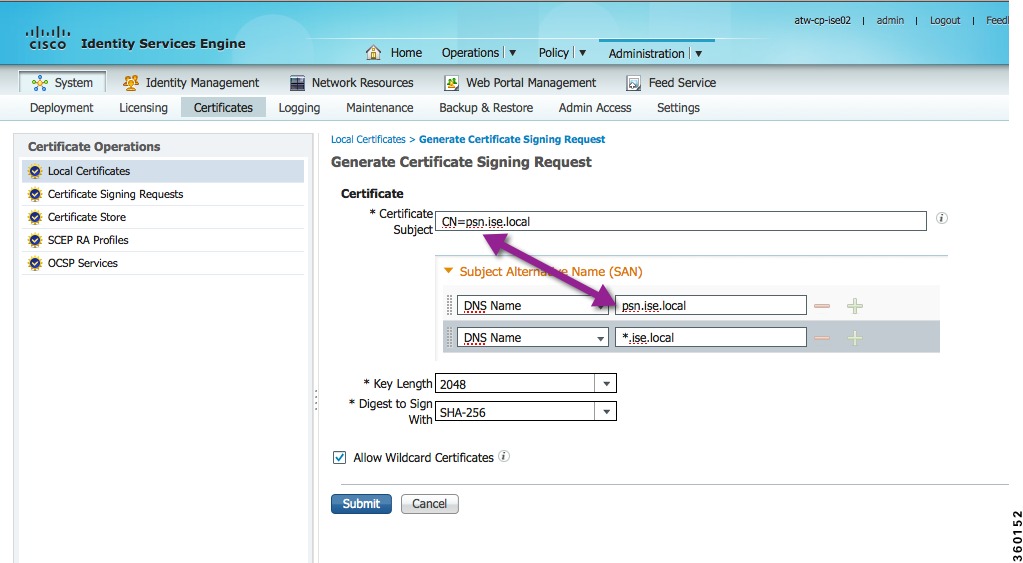Go to the Home menu
The width and height of the screenshot is (1023, 563).
pos(406,53)
